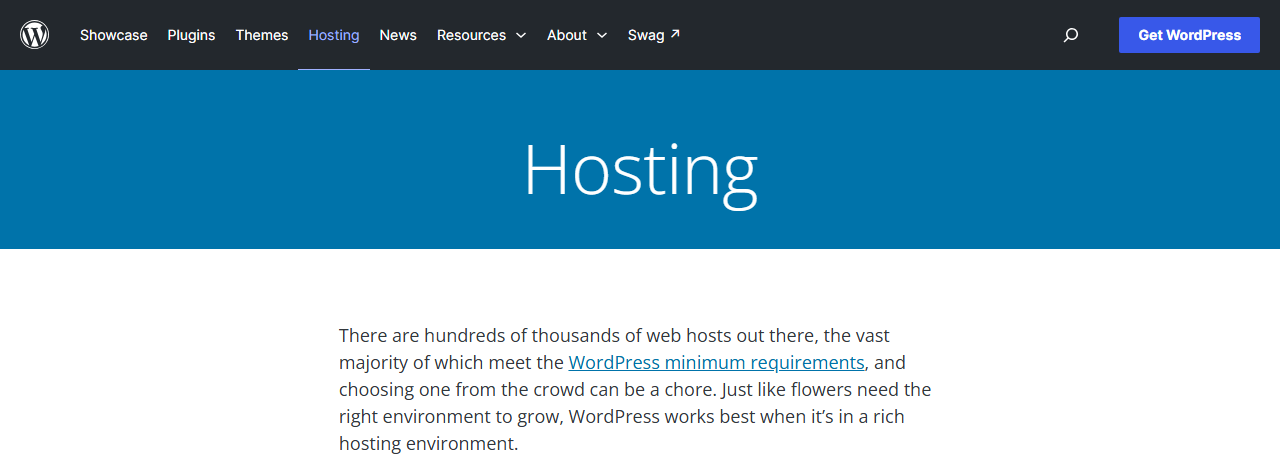
Task: Click the Get WordPress button
Action: [x=1189, y=35]
